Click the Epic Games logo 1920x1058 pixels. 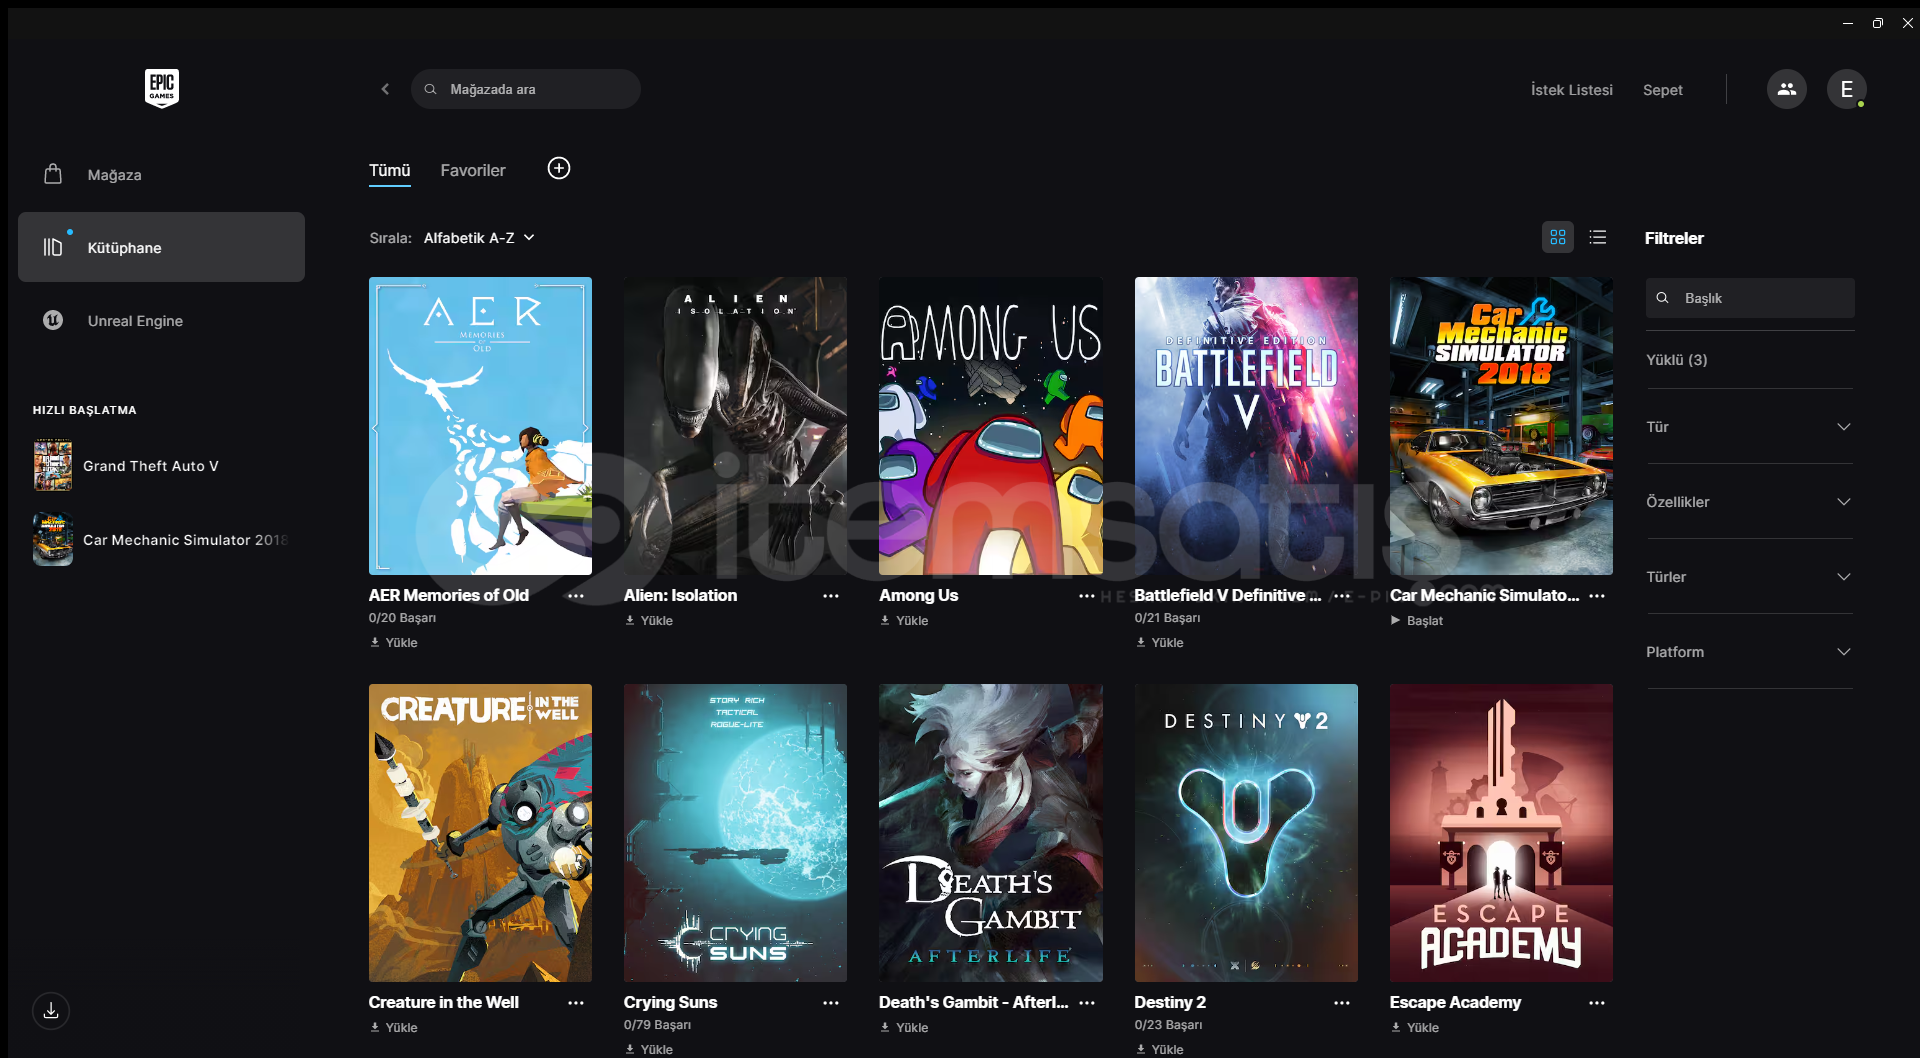(161, 88)
